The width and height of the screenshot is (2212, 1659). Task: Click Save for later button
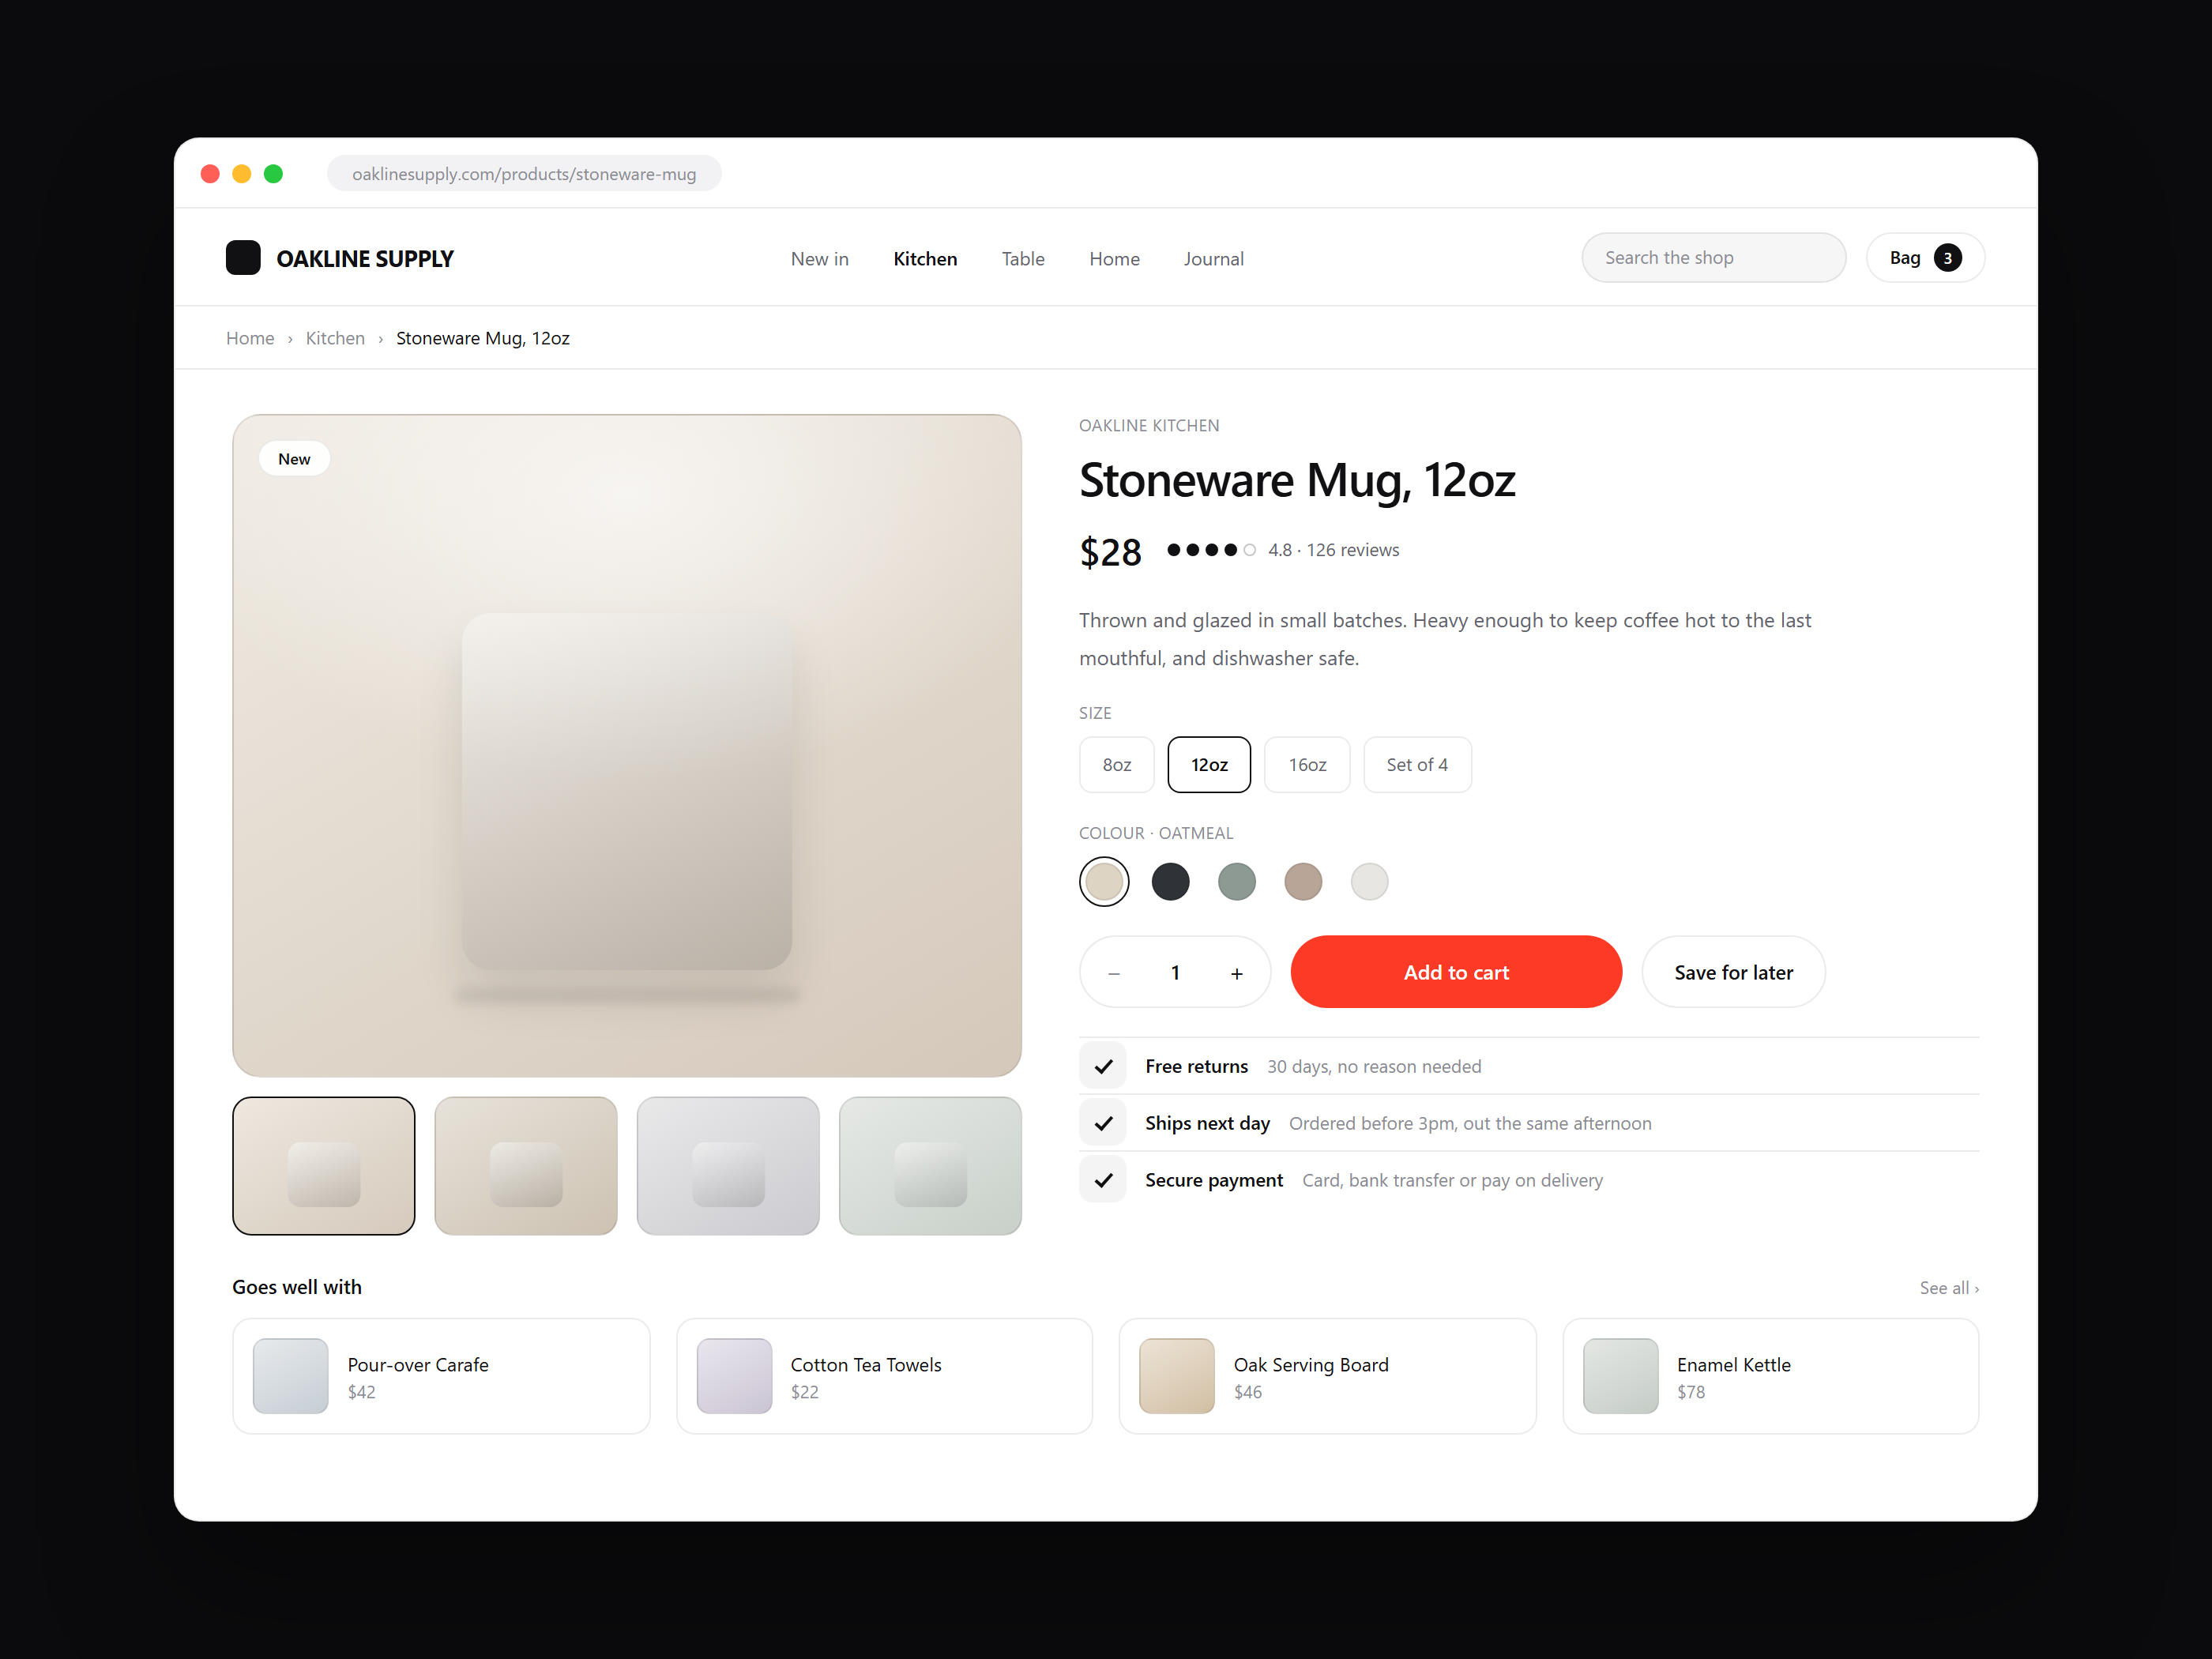[1733, 972]
